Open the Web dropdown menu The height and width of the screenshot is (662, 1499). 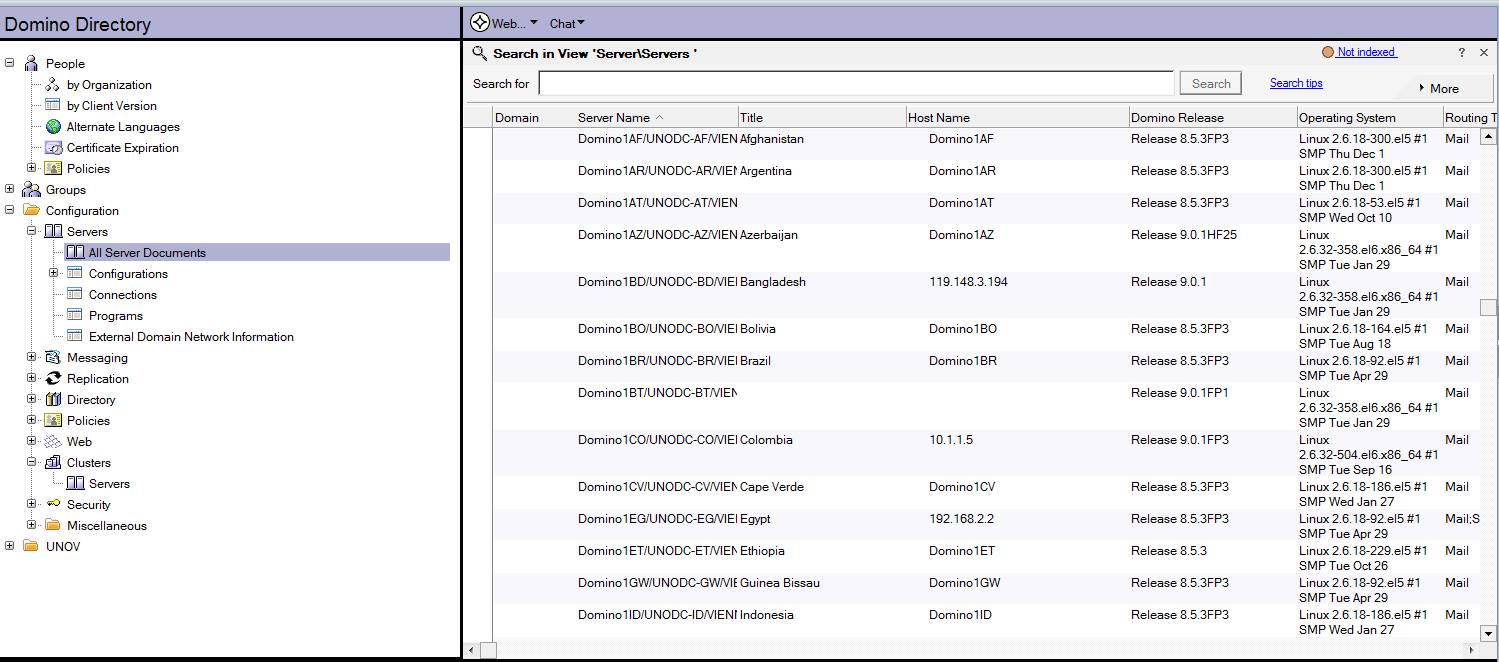[x=515, y=23]
